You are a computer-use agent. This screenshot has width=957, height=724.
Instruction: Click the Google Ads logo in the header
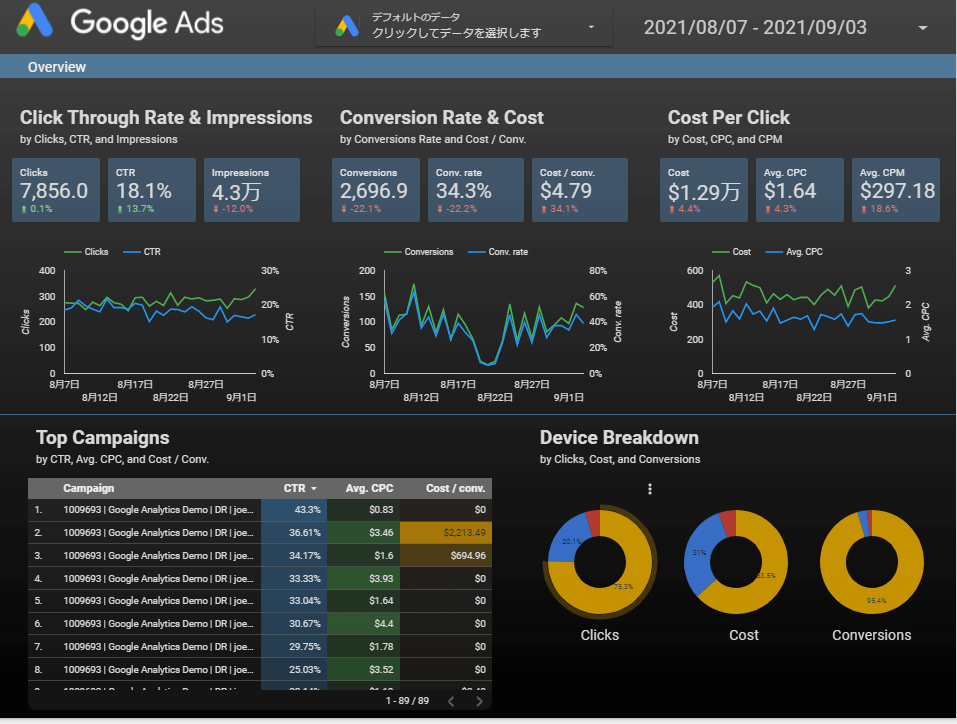point(120,23)
